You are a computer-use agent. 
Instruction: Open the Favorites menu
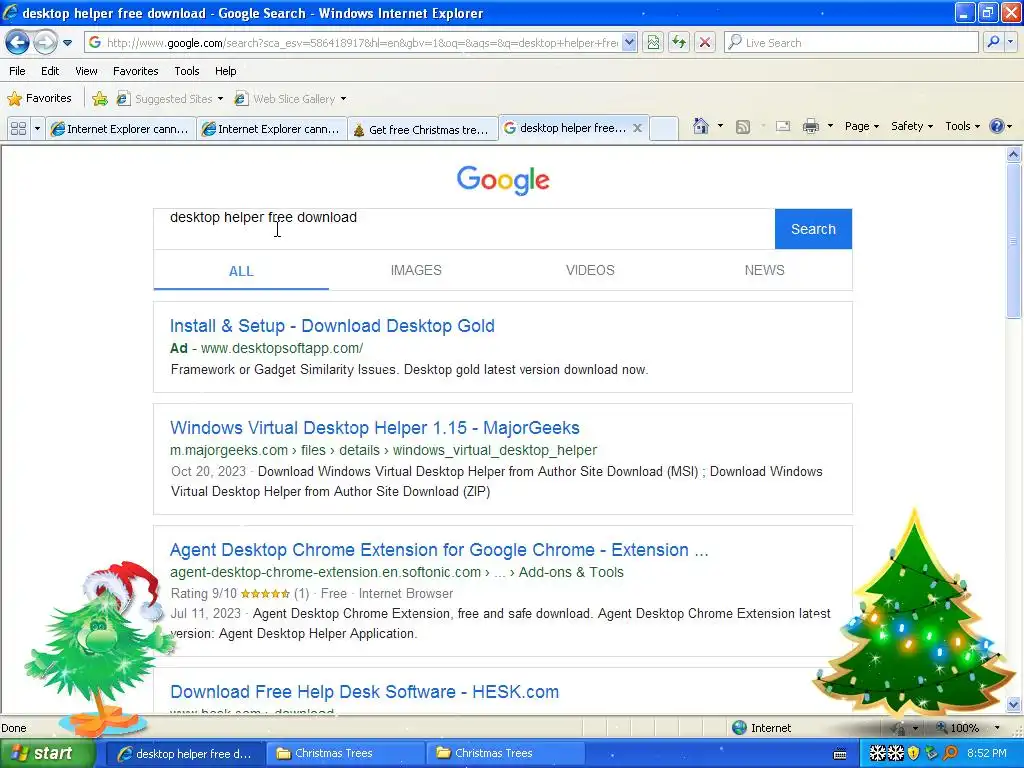pyautogui.click(x=136, y=71)
